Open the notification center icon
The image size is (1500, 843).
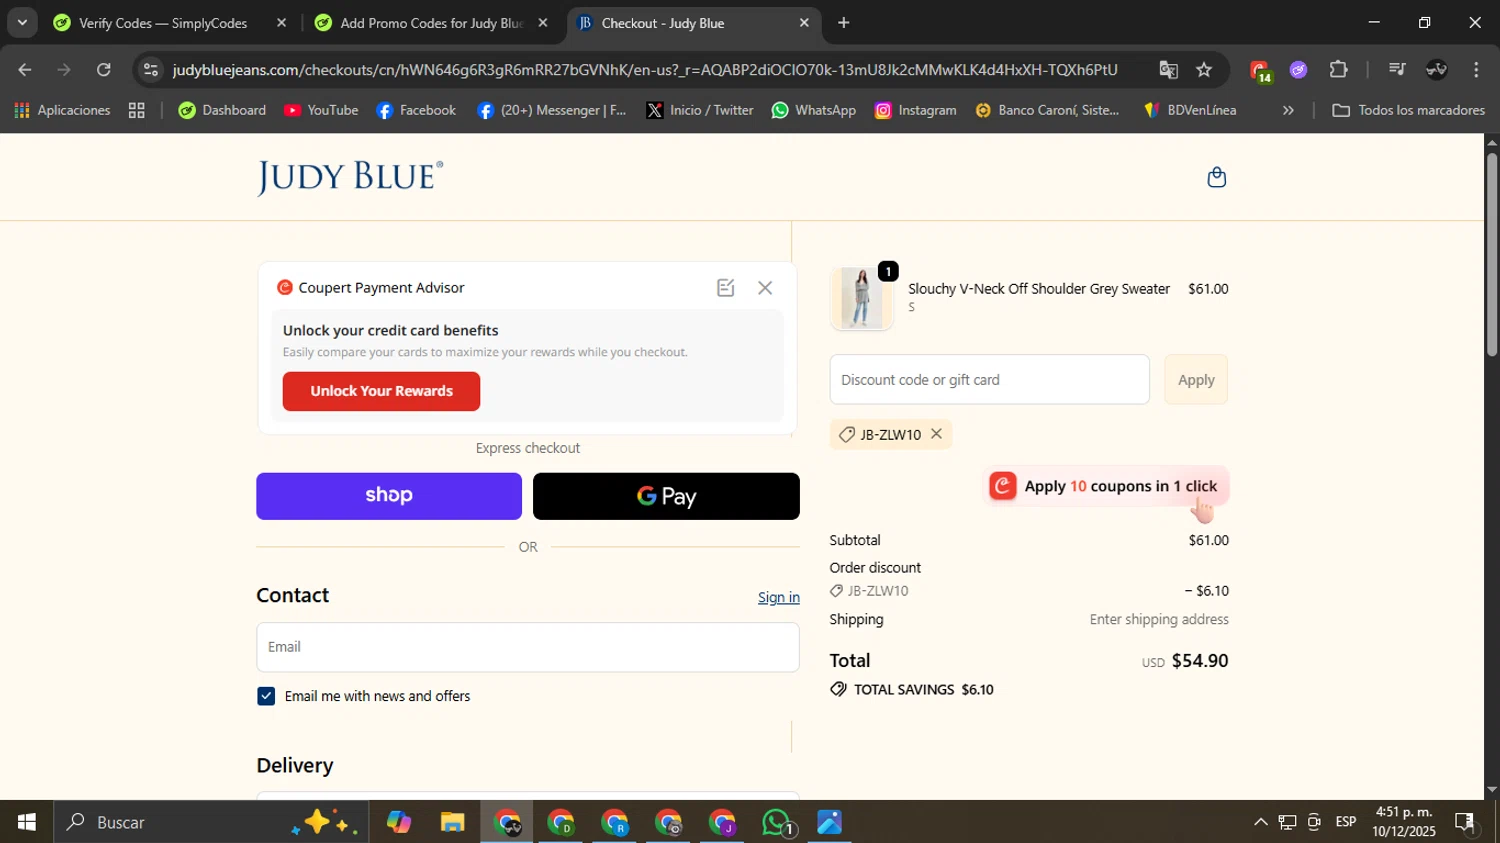click(x=1465, y=822)
